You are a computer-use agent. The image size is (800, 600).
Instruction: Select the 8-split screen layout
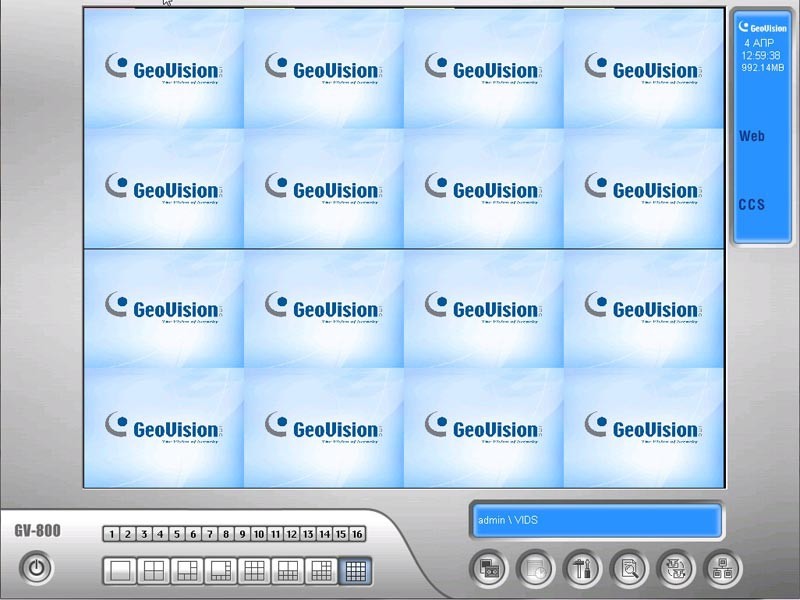coord(220,570)
